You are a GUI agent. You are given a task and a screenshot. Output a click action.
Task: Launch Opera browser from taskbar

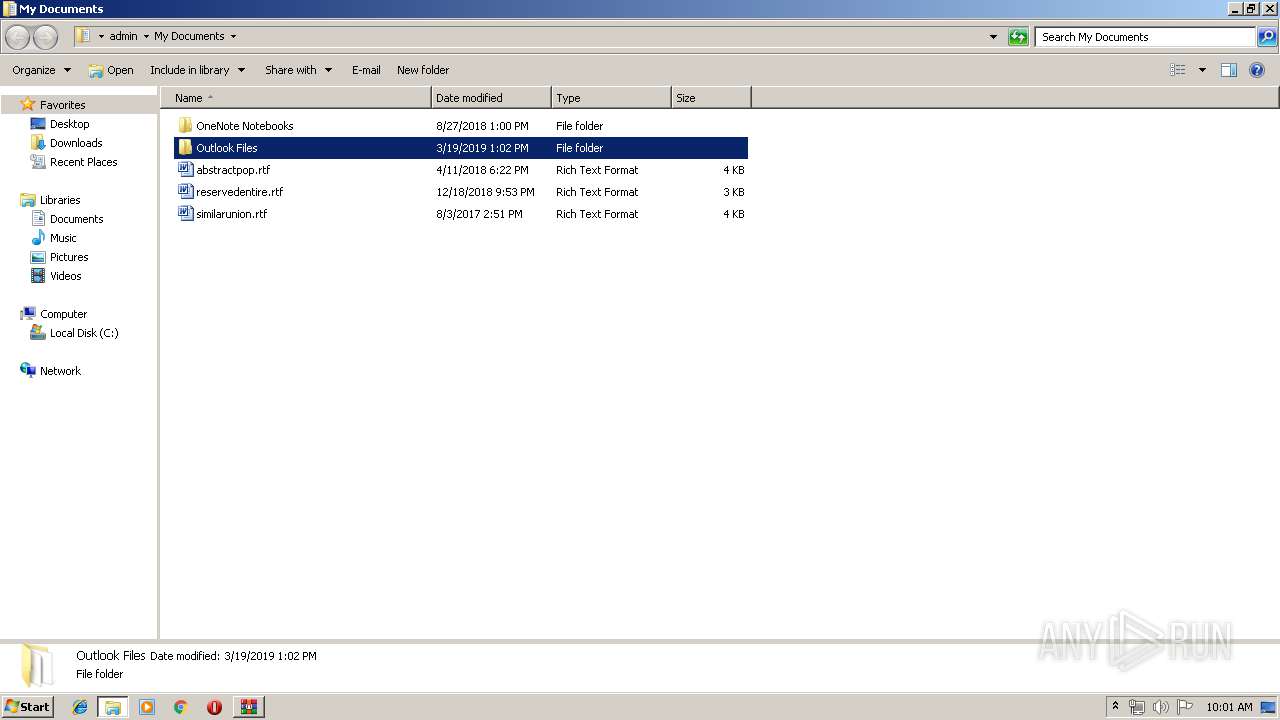click(214, 707)
